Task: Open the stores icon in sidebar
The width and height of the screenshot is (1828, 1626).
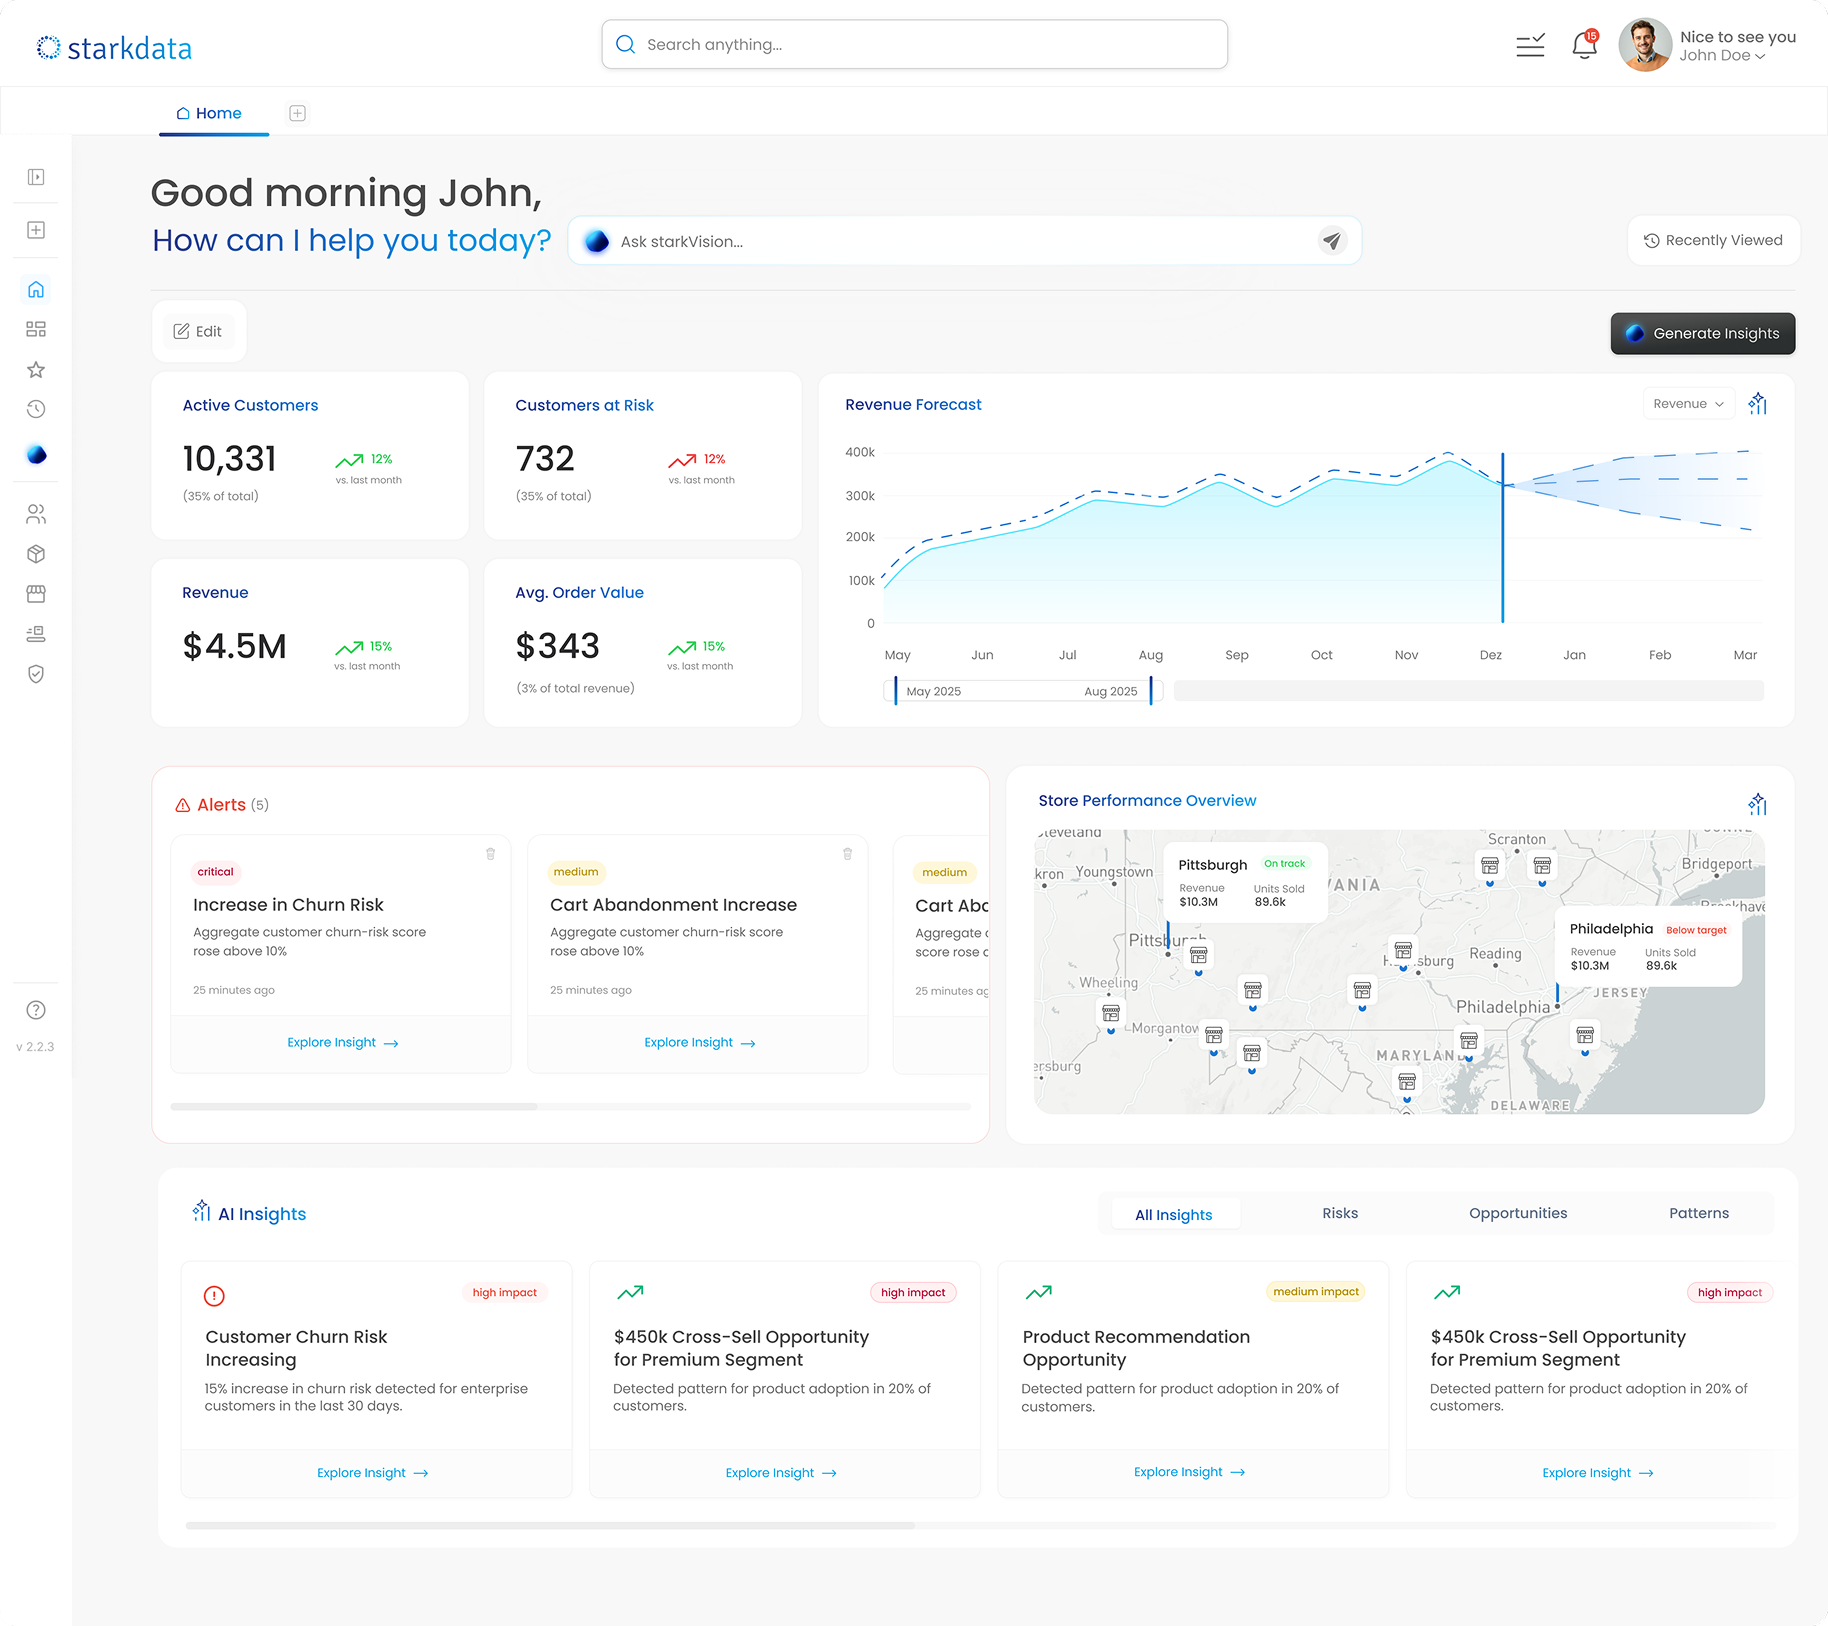Action: pos(36,594)
